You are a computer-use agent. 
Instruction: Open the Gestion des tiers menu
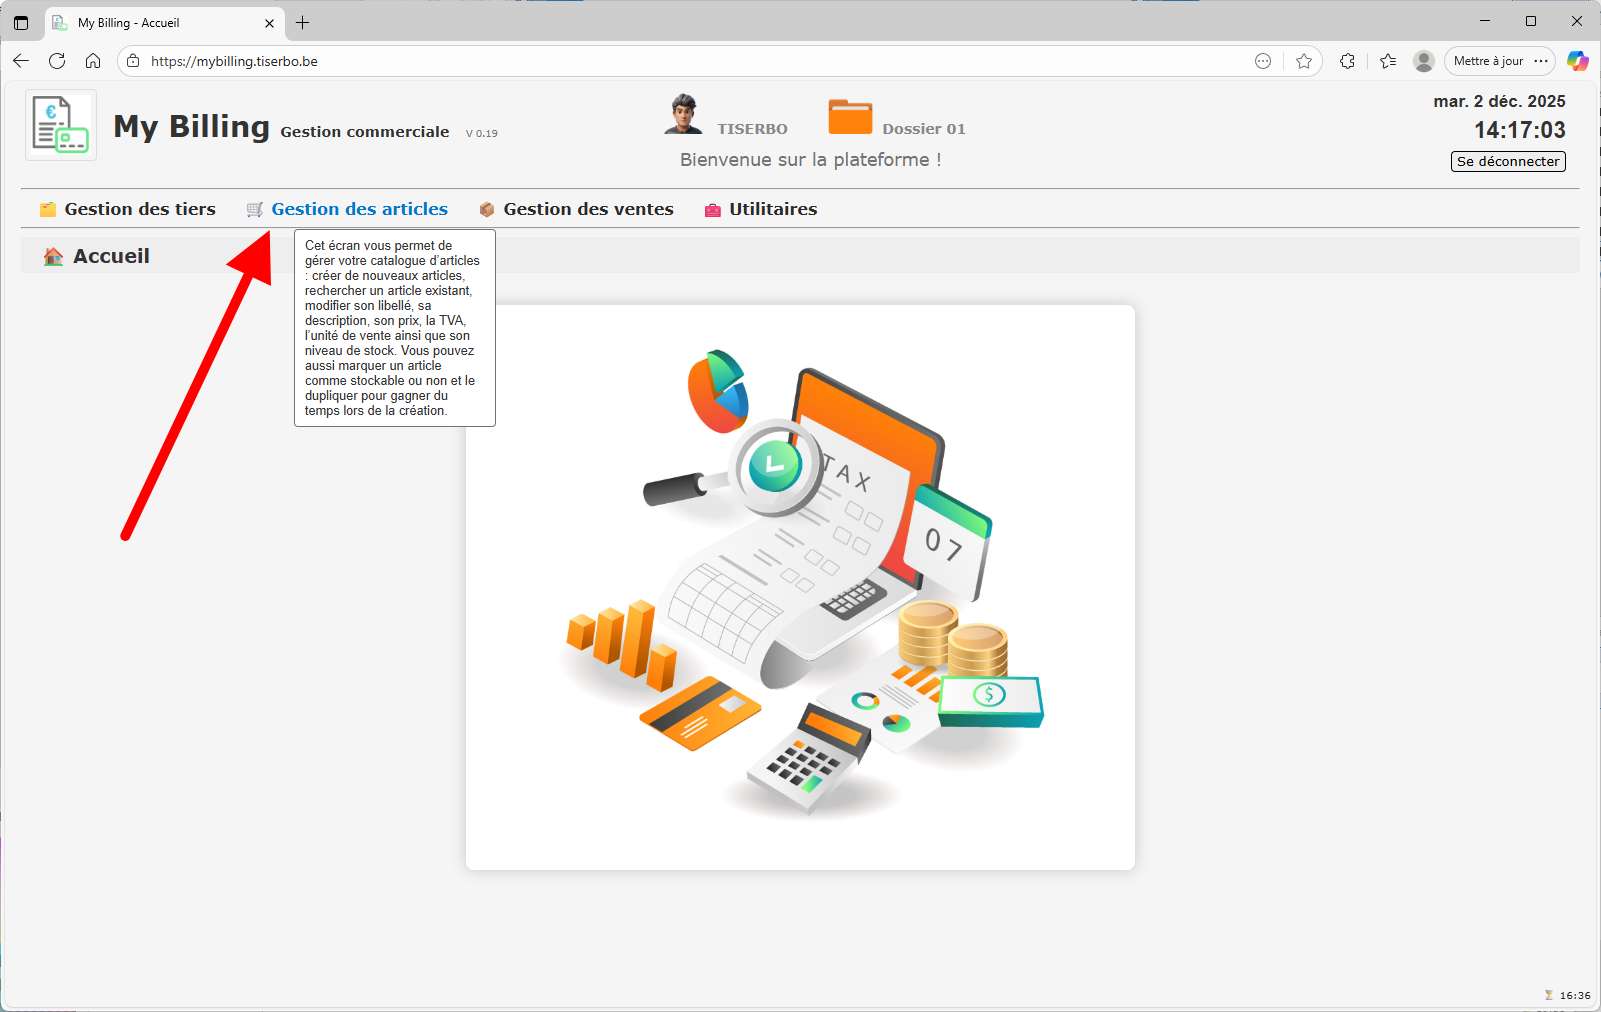pyautogui.click(x=140, y=209)
